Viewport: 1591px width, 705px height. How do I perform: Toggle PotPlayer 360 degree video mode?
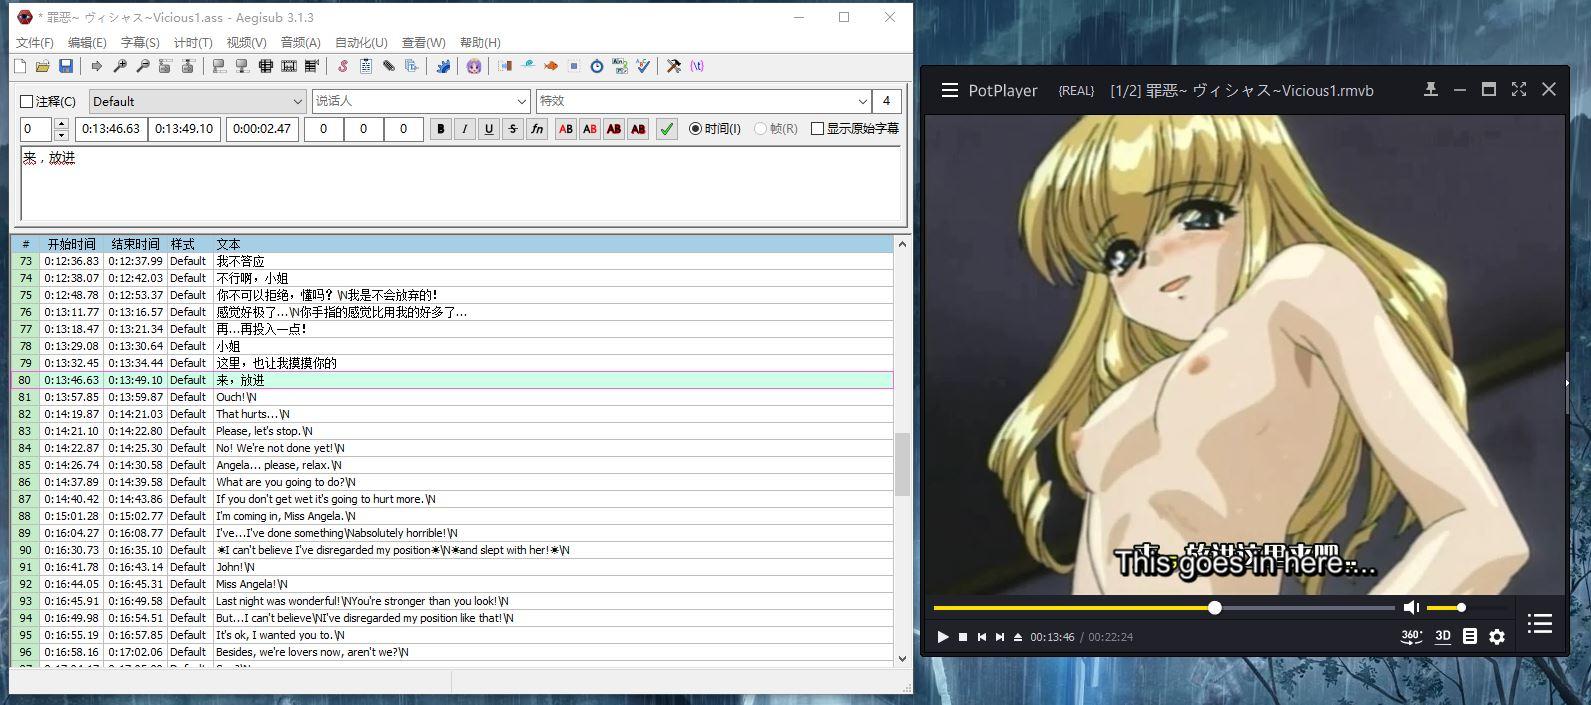1412,636
